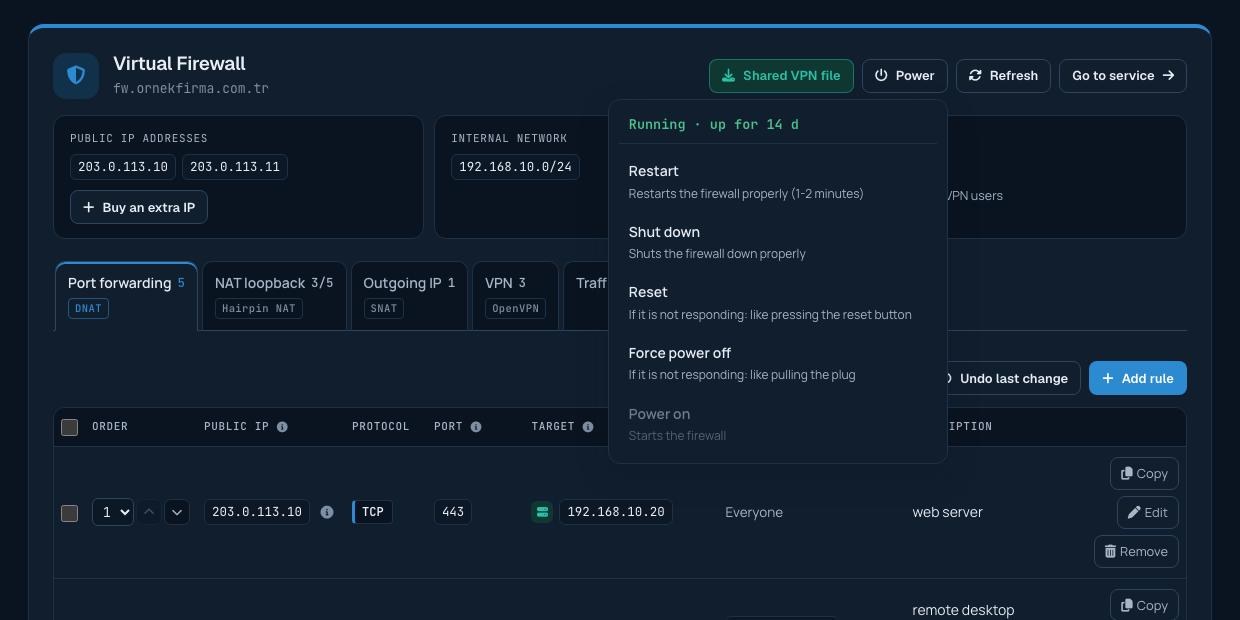Image resolution: width=1240 pixels, height=620 pixels.
Task: Click the info icon beside PORT header
Action: coord(476,427)
